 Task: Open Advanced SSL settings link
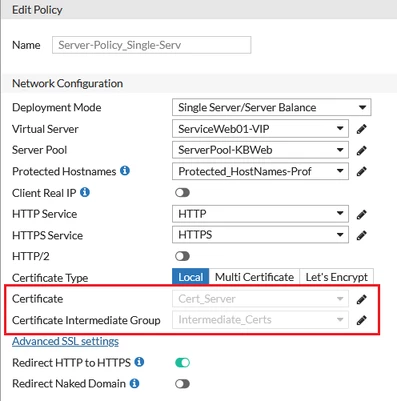point(65,341)
